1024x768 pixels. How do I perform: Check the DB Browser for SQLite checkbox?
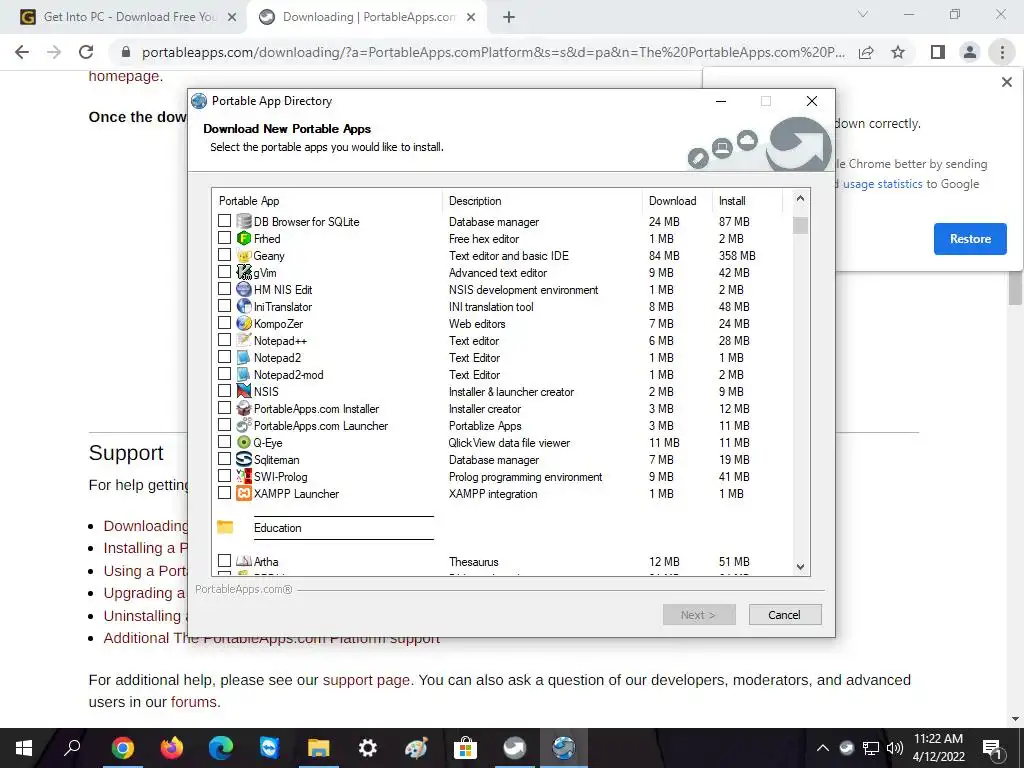224,221
